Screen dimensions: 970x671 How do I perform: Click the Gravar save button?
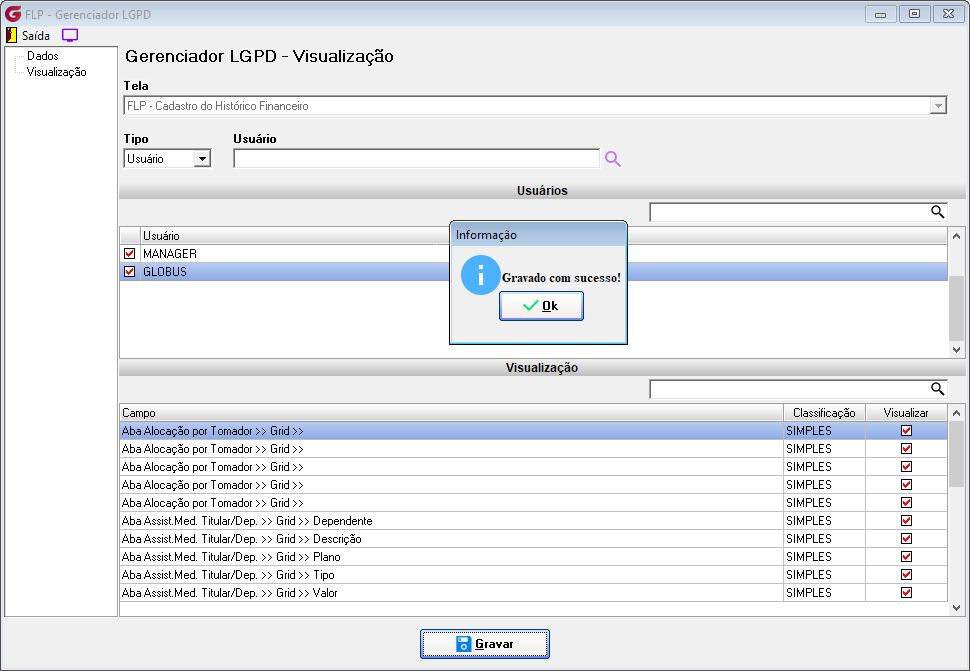485,644
